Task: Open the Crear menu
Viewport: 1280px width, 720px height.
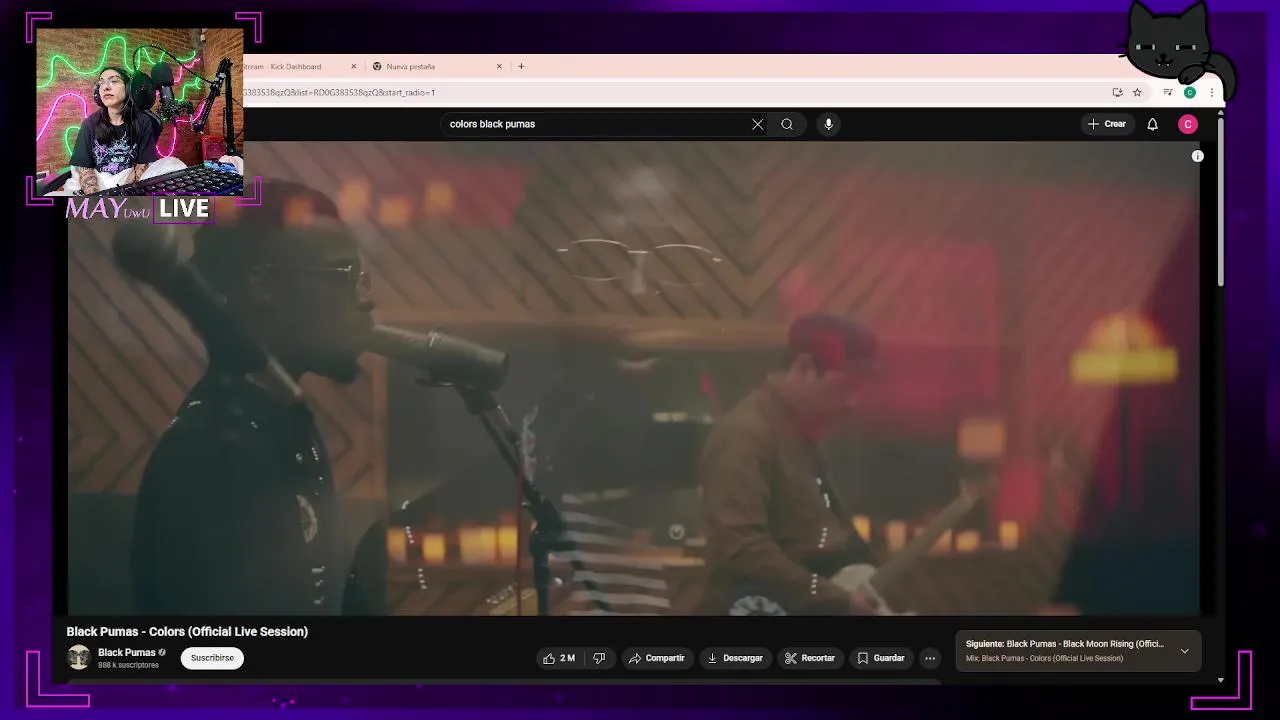Action: (x=1107, y=124)
